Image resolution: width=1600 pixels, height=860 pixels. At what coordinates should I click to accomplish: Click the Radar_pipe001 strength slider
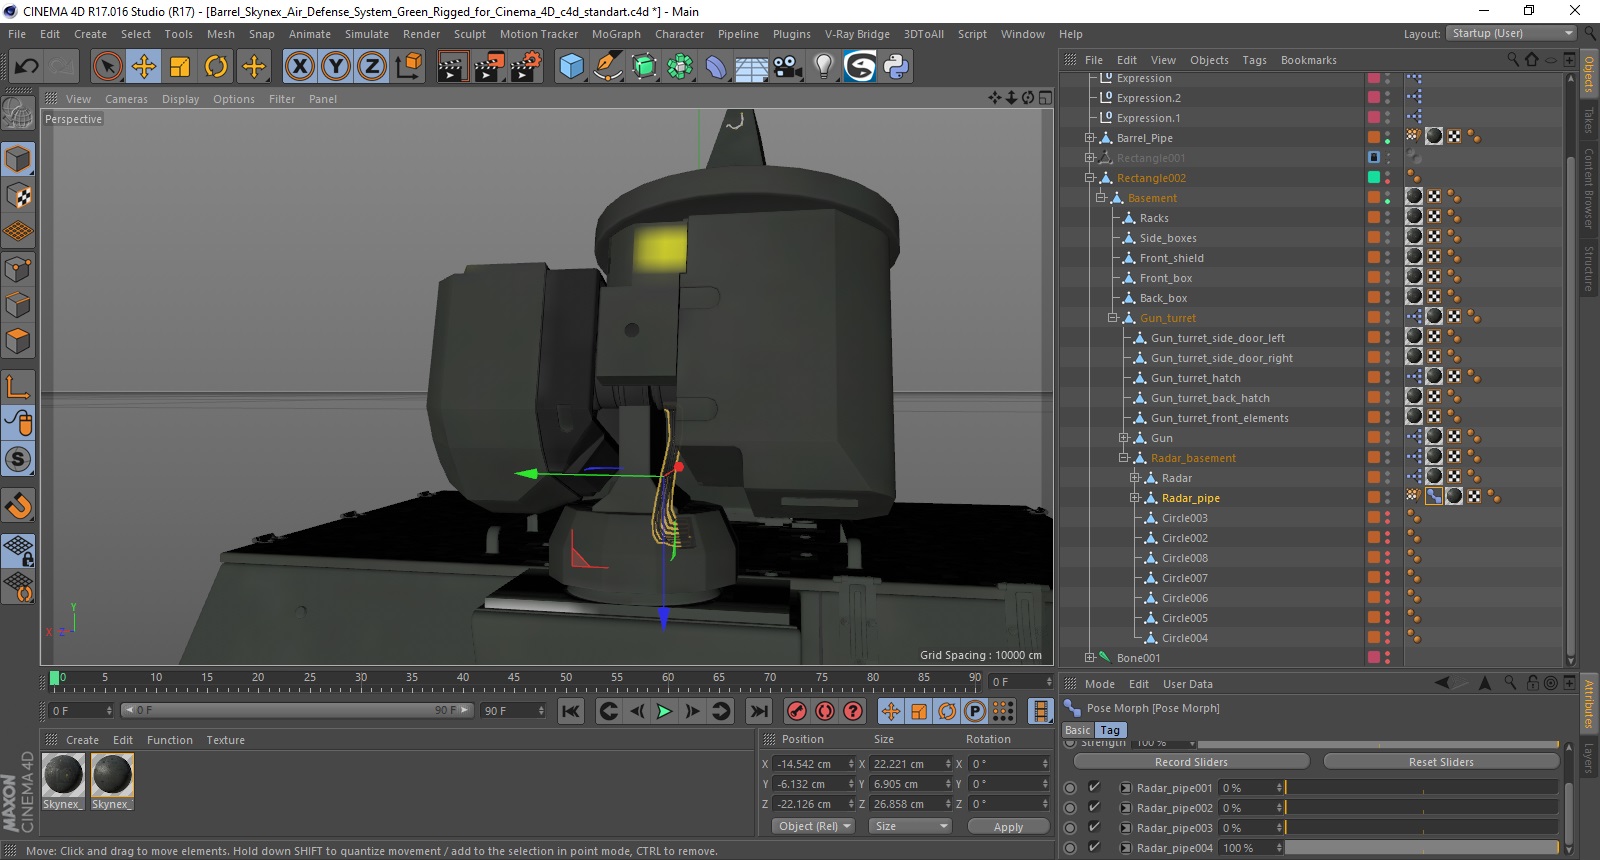(x=1421, y=788)
